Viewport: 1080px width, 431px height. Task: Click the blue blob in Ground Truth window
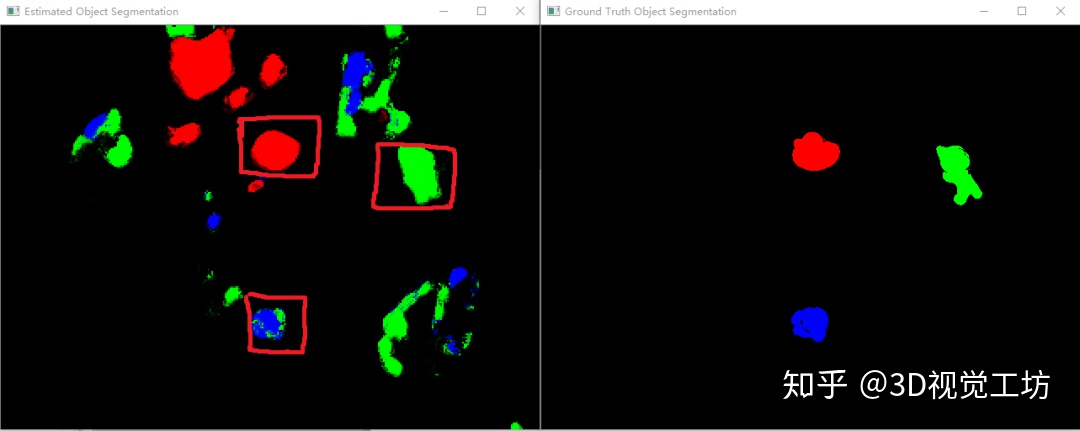810,324
